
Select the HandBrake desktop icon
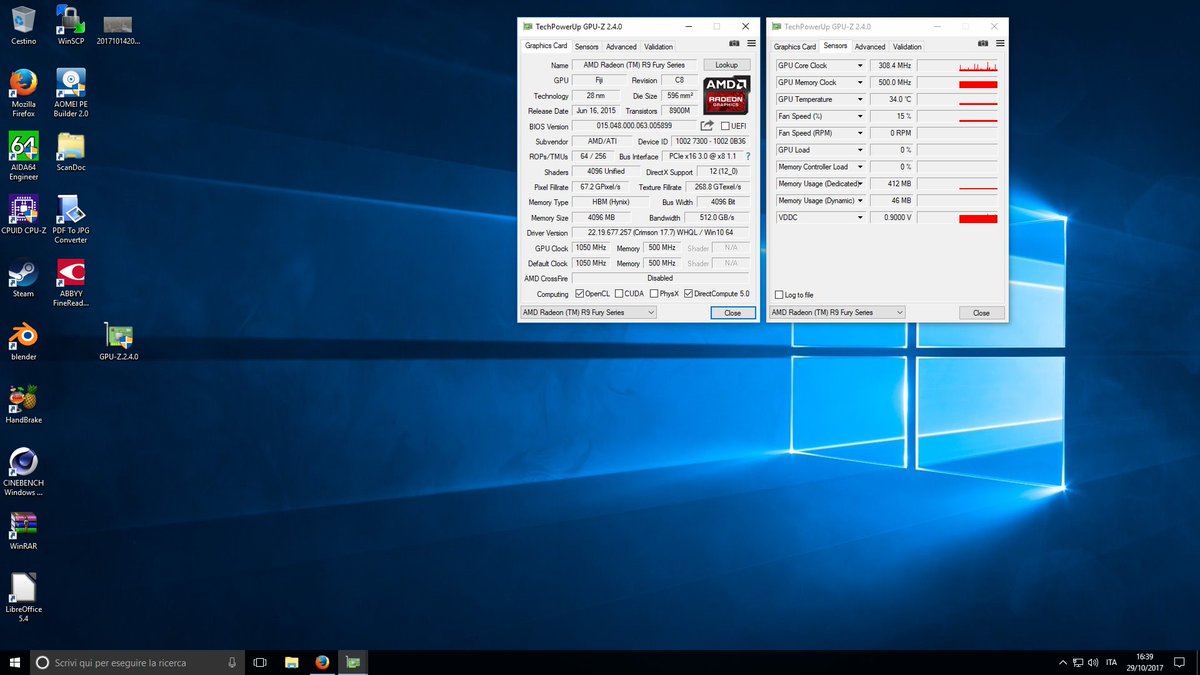[23, 404]
